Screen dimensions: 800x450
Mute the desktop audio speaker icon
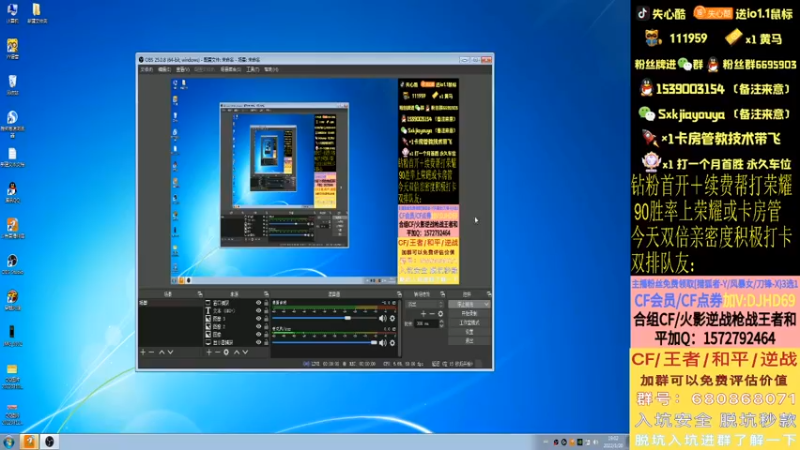click(383, 318)
